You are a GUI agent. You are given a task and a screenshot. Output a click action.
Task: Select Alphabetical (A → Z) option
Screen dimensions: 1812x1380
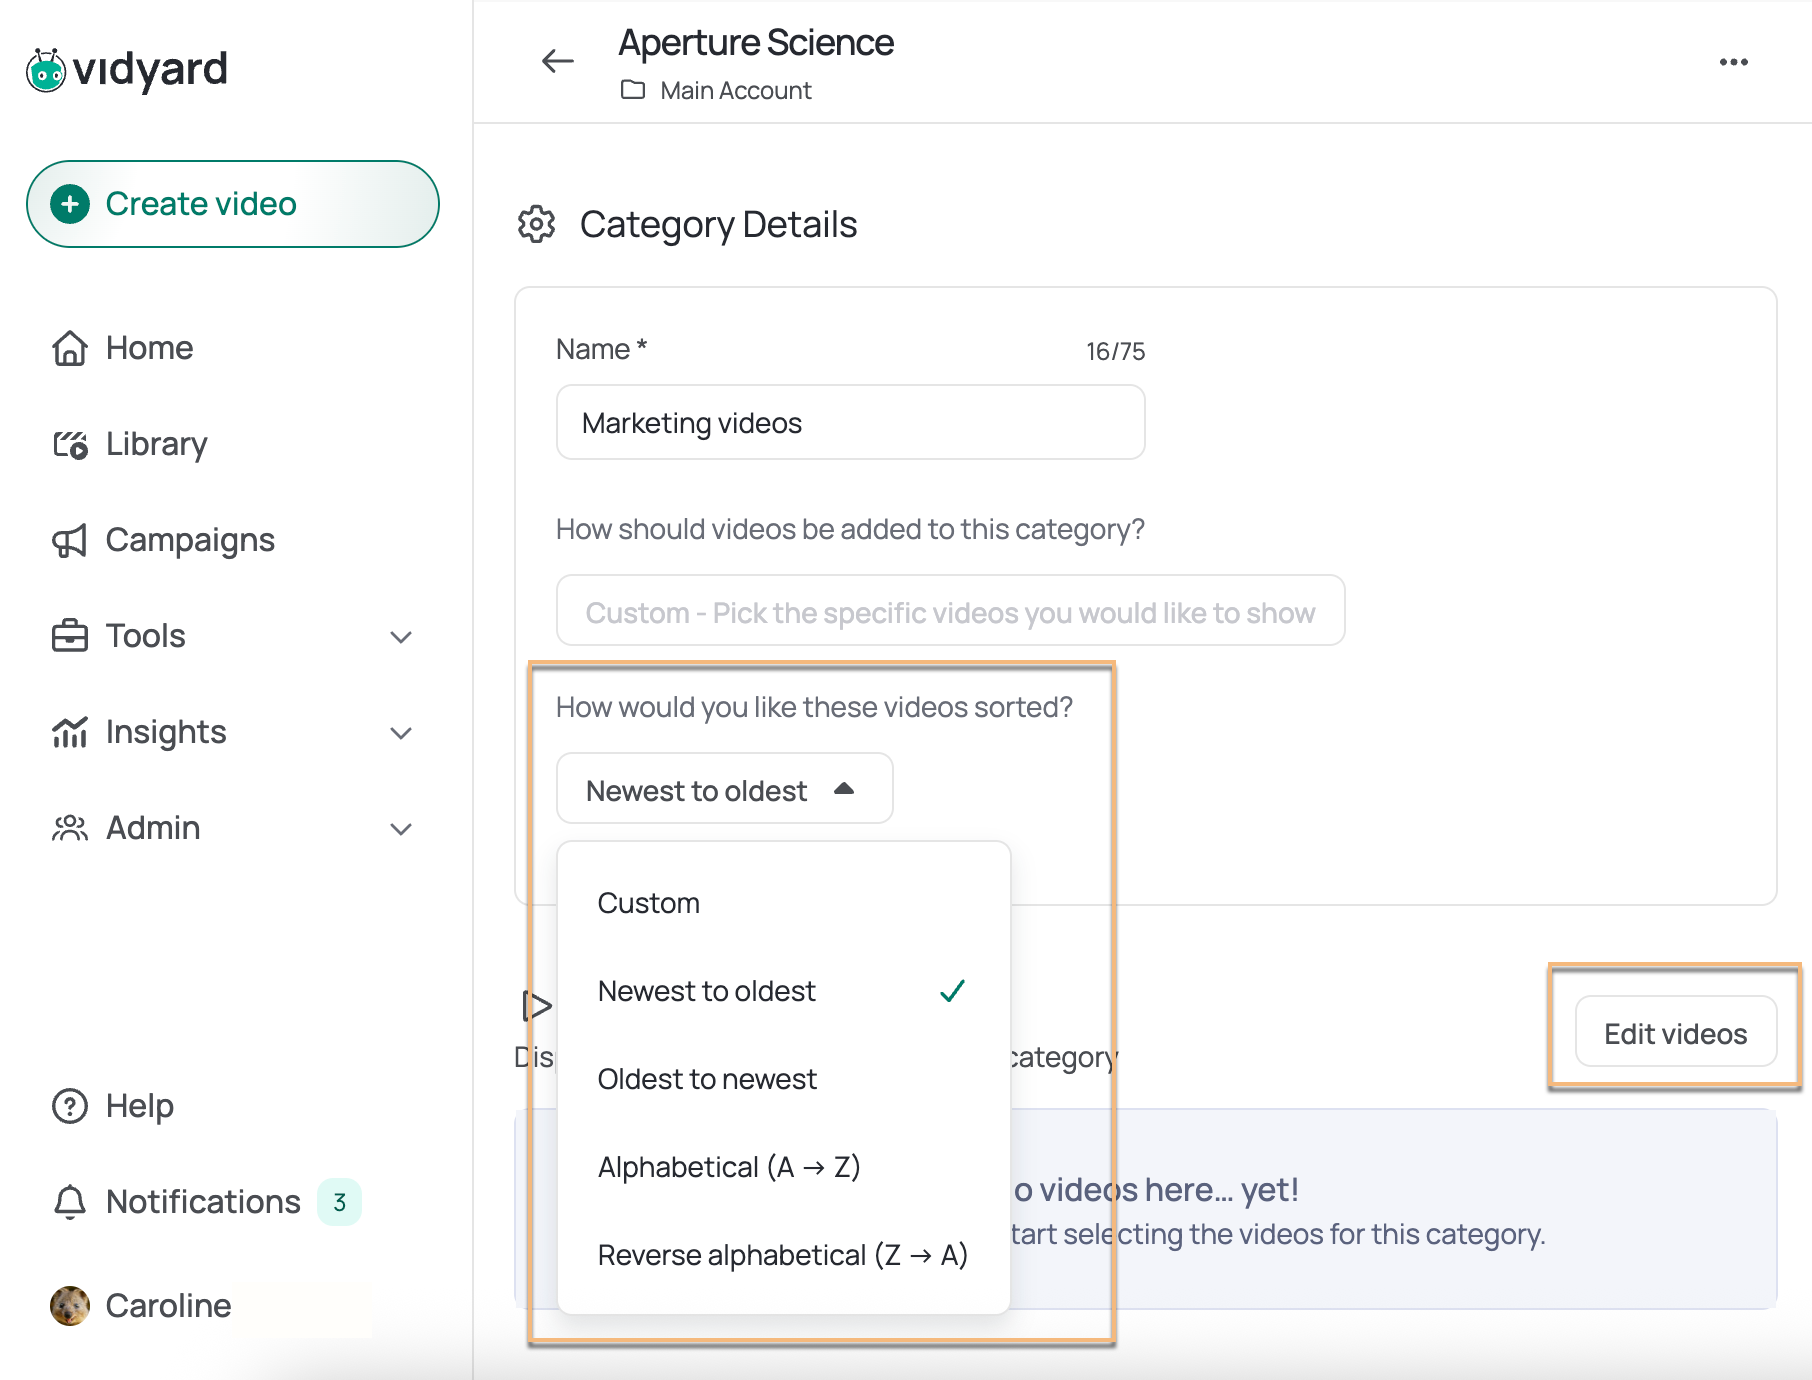784,1167
